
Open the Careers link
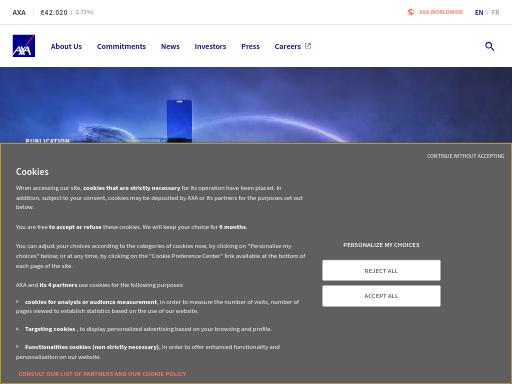click(288, 46)
